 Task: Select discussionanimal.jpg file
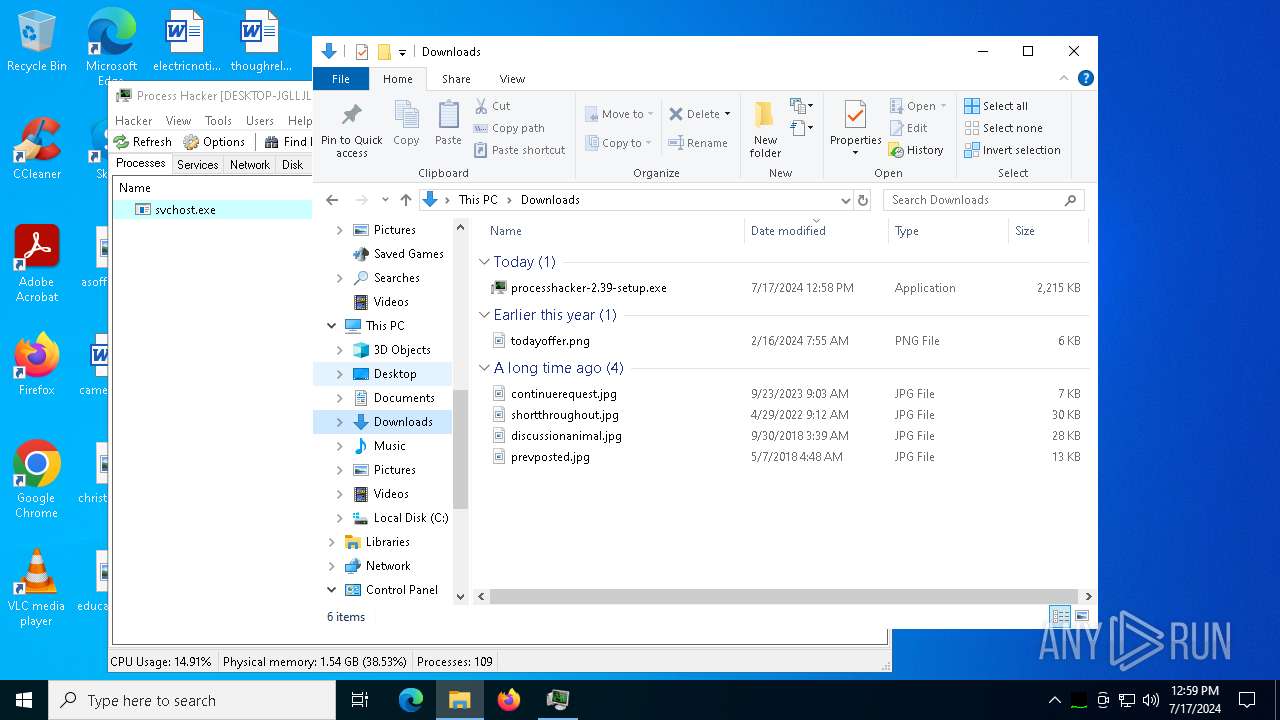(x=566, y=436)
